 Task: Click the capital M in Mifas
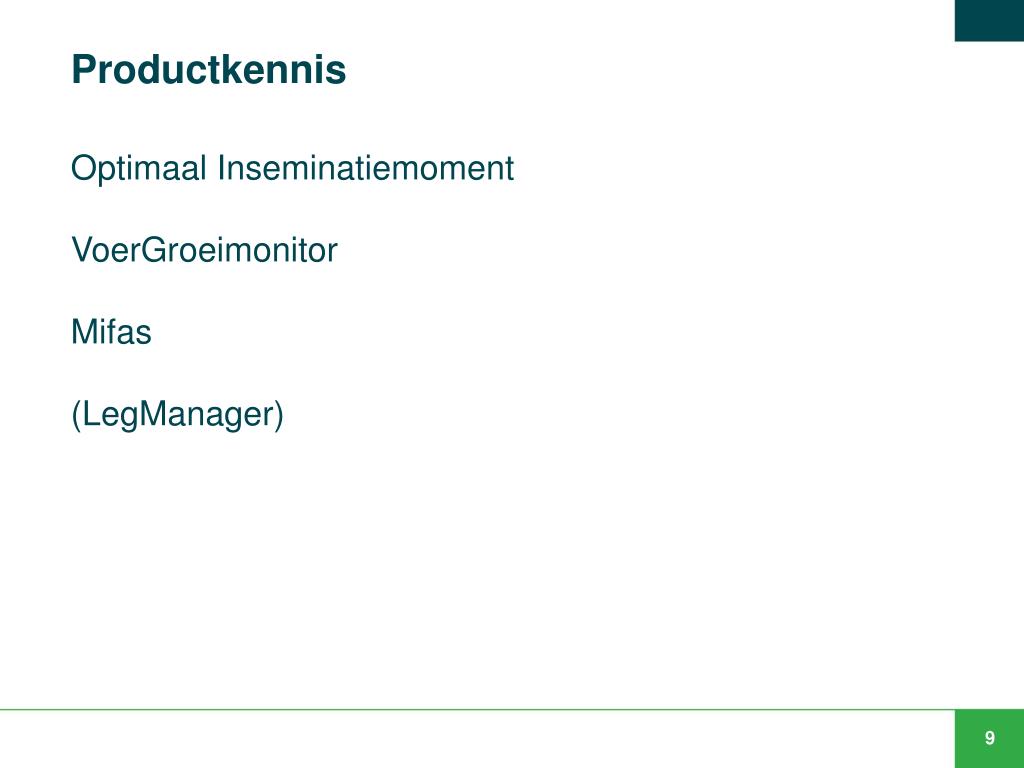(84, 332)
